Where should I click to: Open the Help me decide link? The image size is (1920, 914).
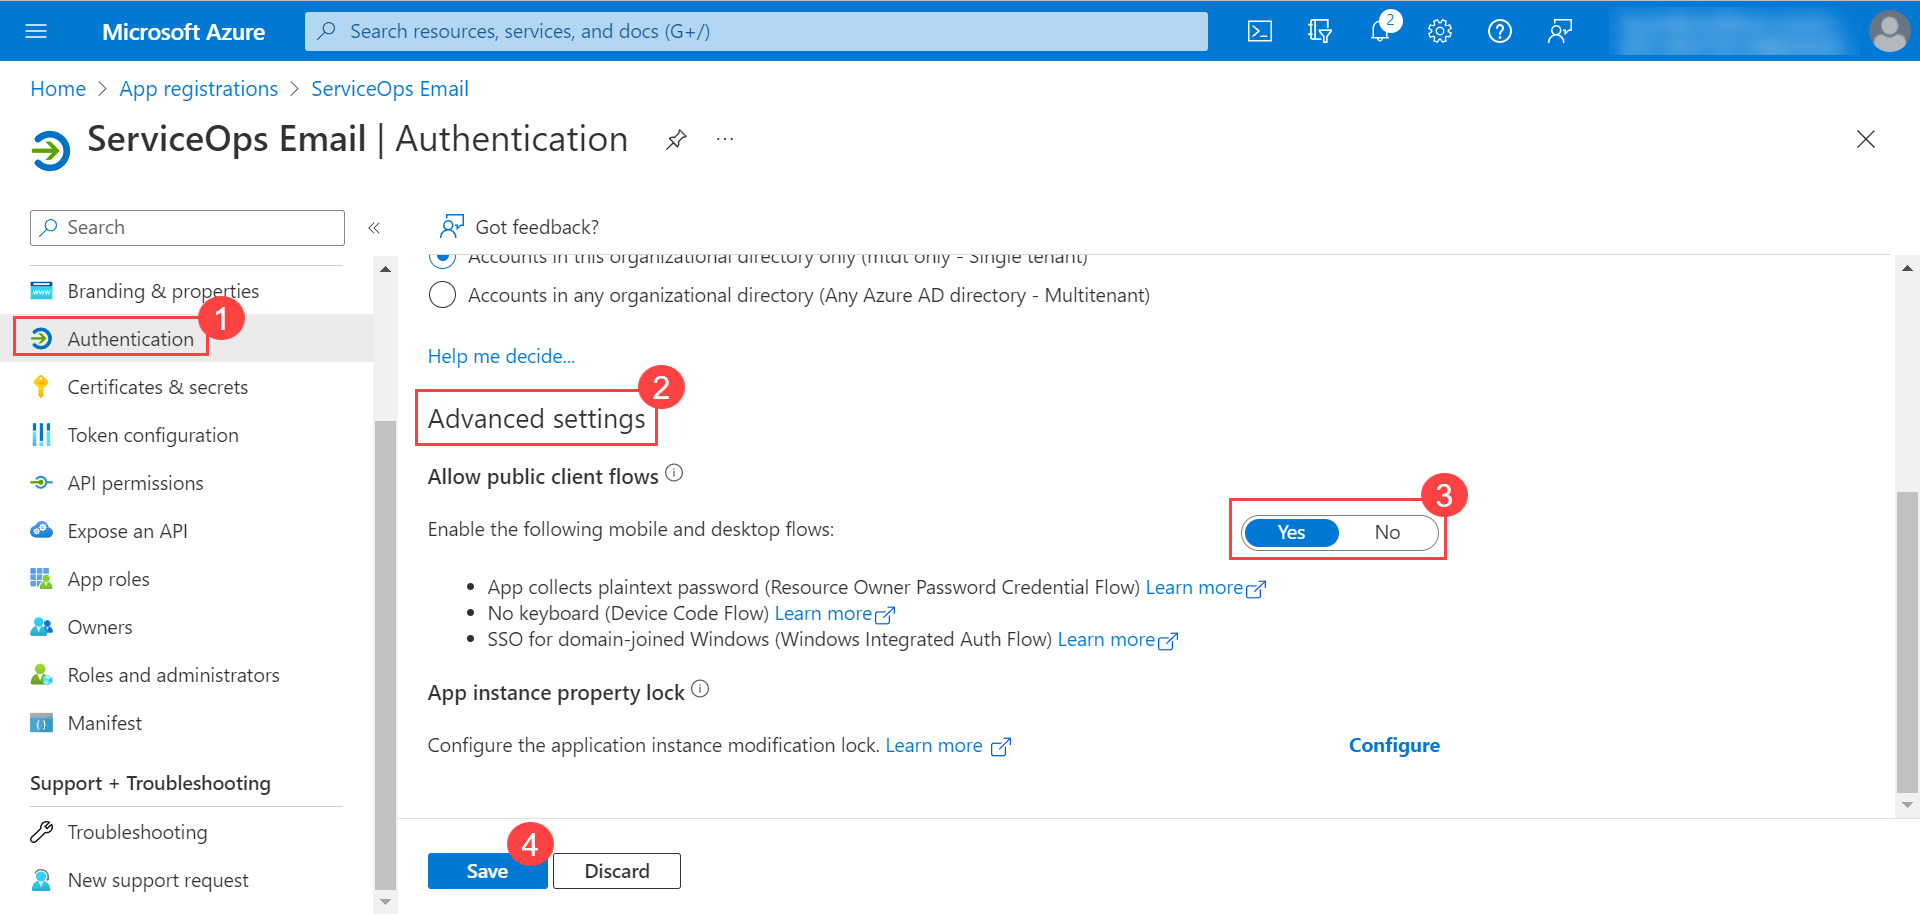pos(501,357)
